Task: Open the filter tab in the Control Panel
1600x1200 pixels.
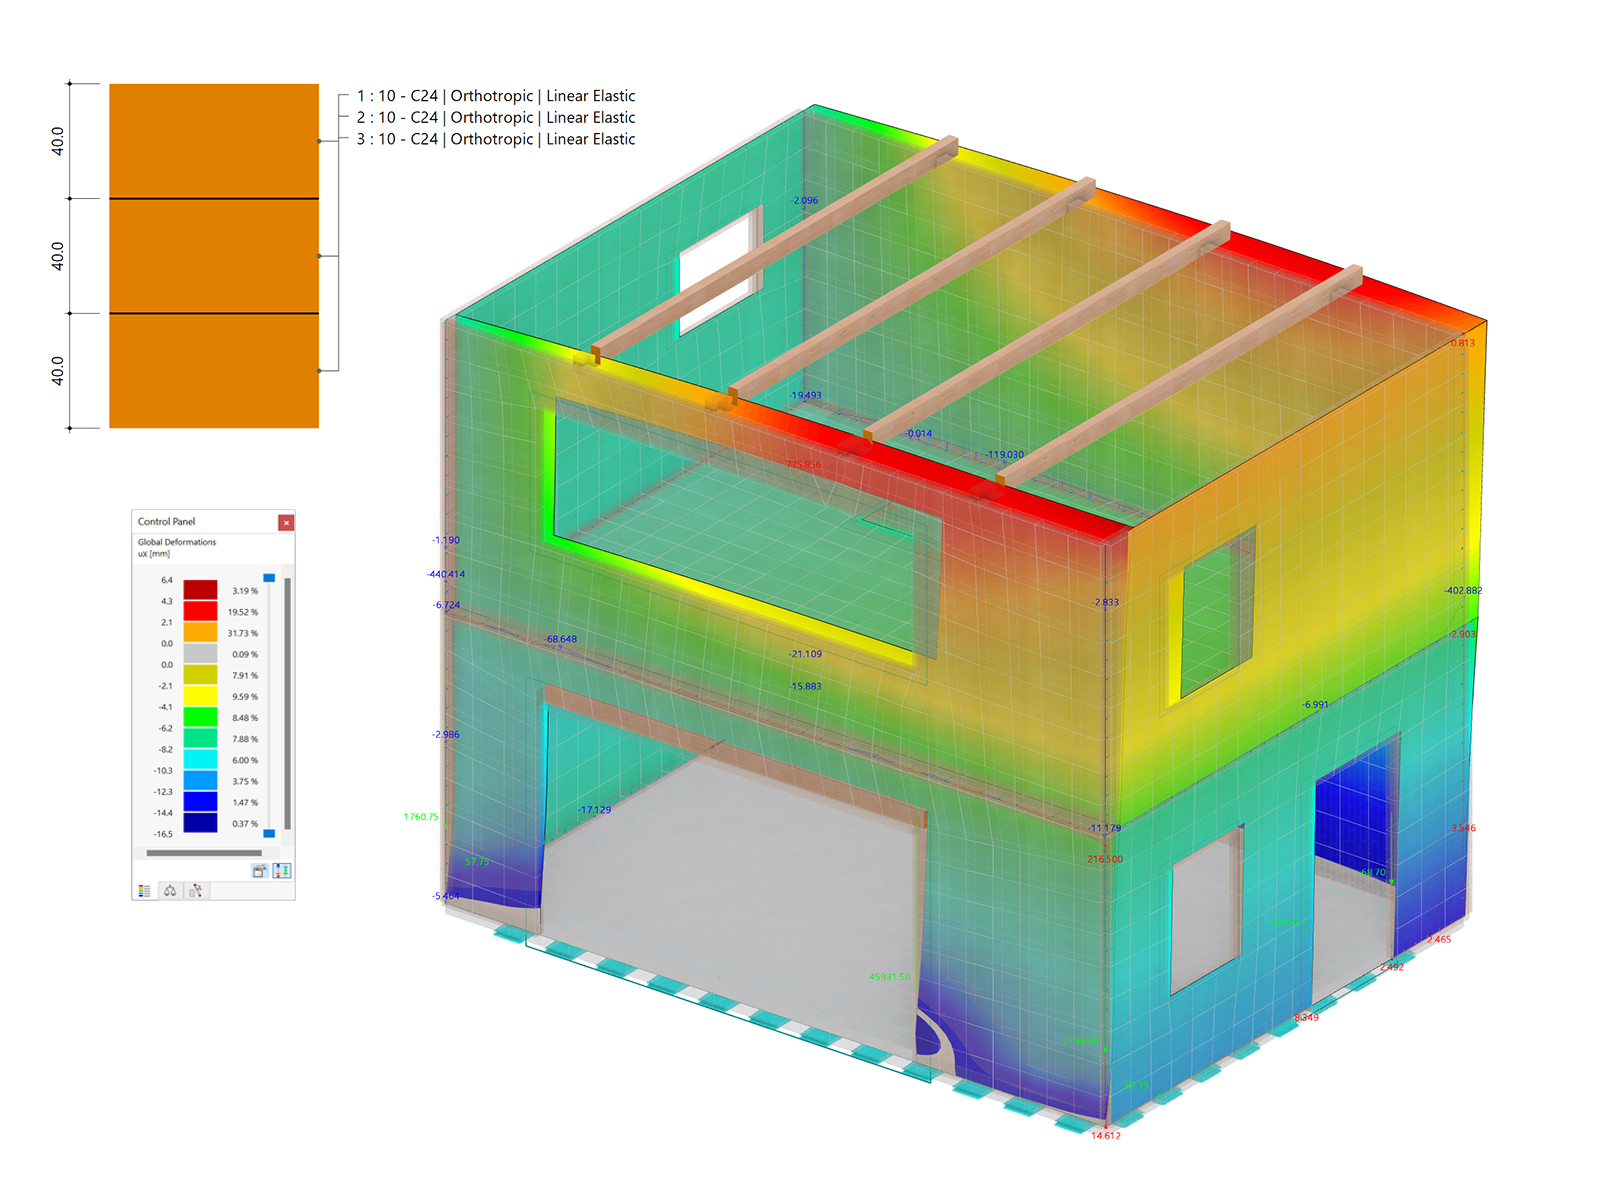Action: [x=196, y=890]
